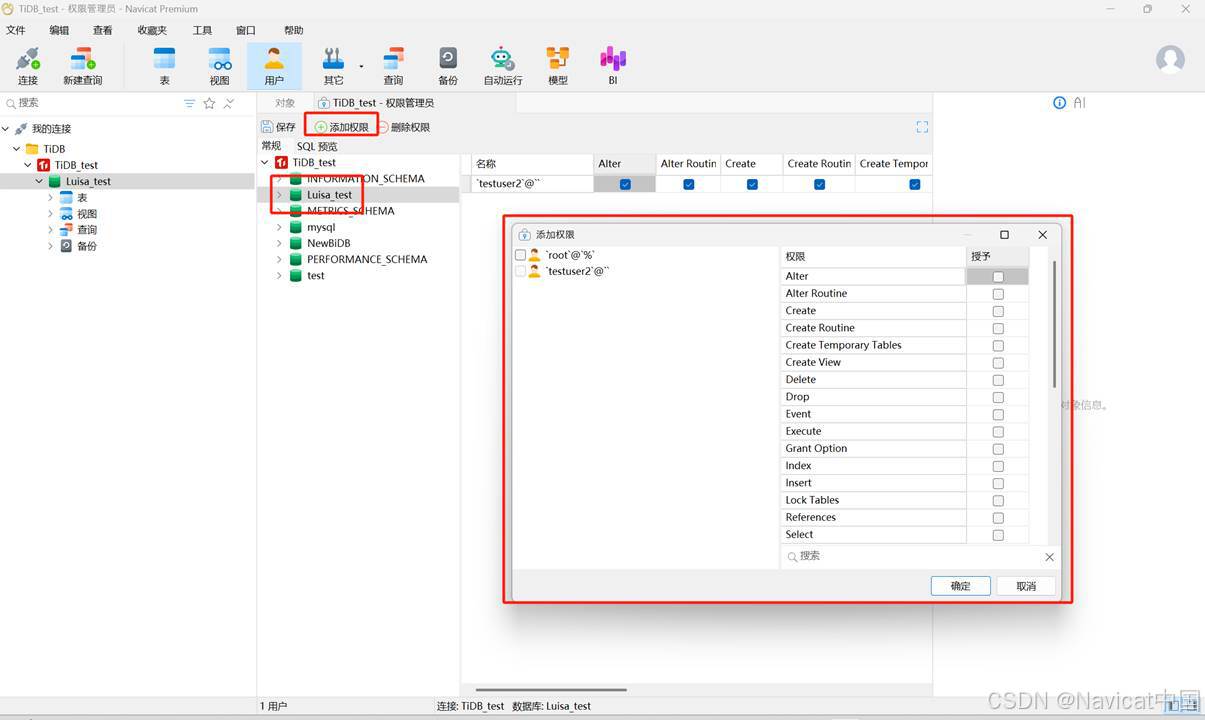Viewport: 1205px width, 720px height.
Task: Open 自动运行 automation toolbar icon
Action: [x=503, y=66]
